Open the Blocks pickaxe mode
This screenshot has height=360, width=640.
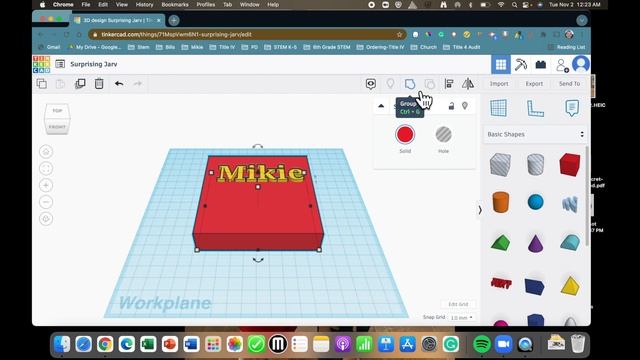pos(520,64)
